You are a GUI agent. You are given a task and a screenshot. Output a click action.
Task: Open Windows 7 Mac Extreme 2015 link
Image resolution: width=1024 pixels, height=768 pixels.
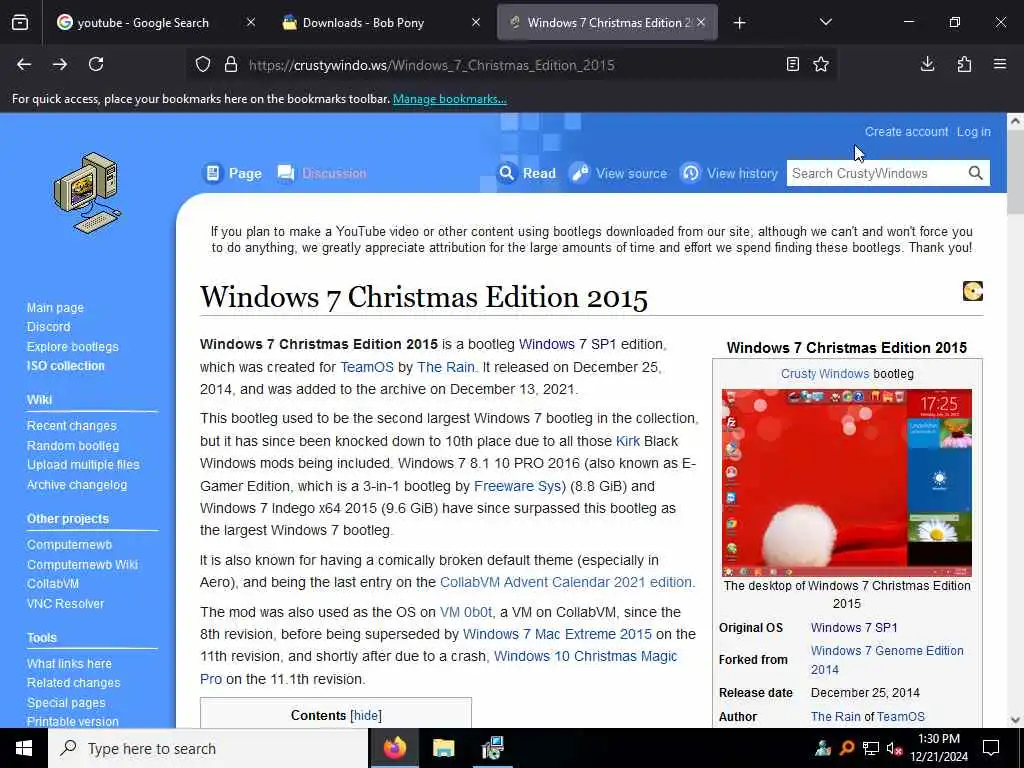pos(557,634)
